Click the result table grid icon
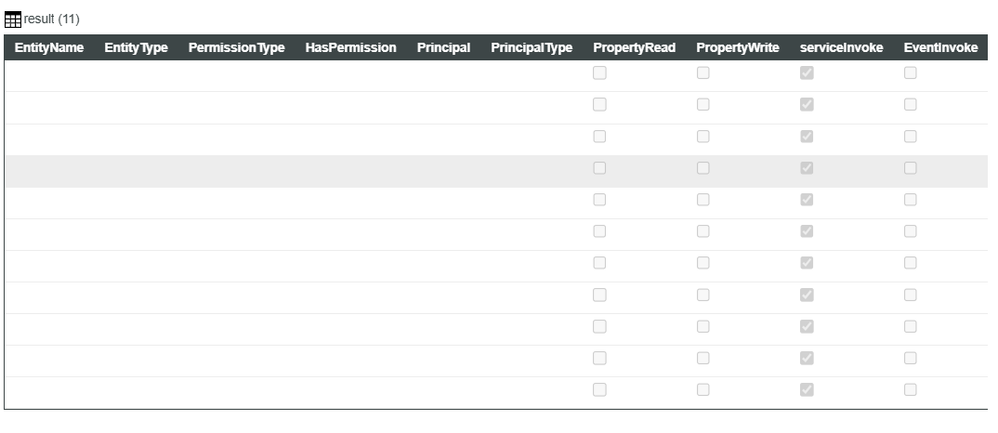Viewport: 998px width, 433px height. [13, 20]
